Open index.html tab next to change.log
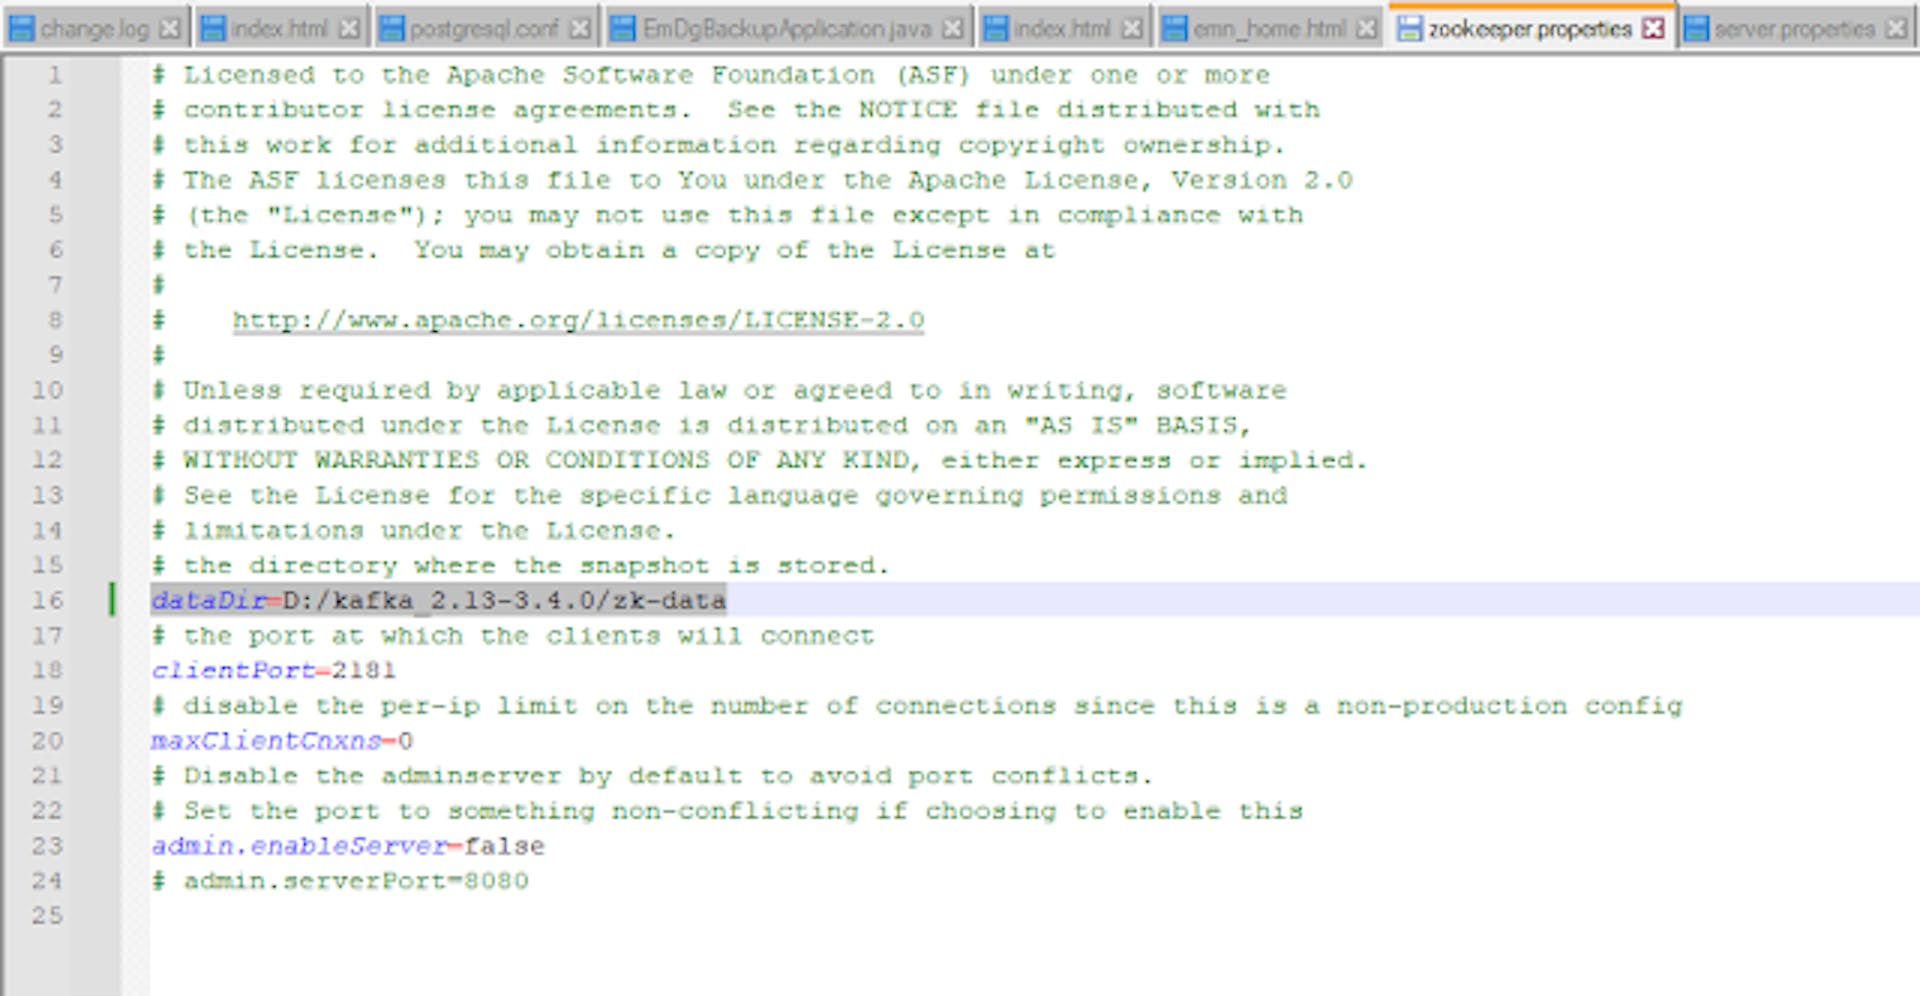The image size is (1920, 996). tap(278, 29)
